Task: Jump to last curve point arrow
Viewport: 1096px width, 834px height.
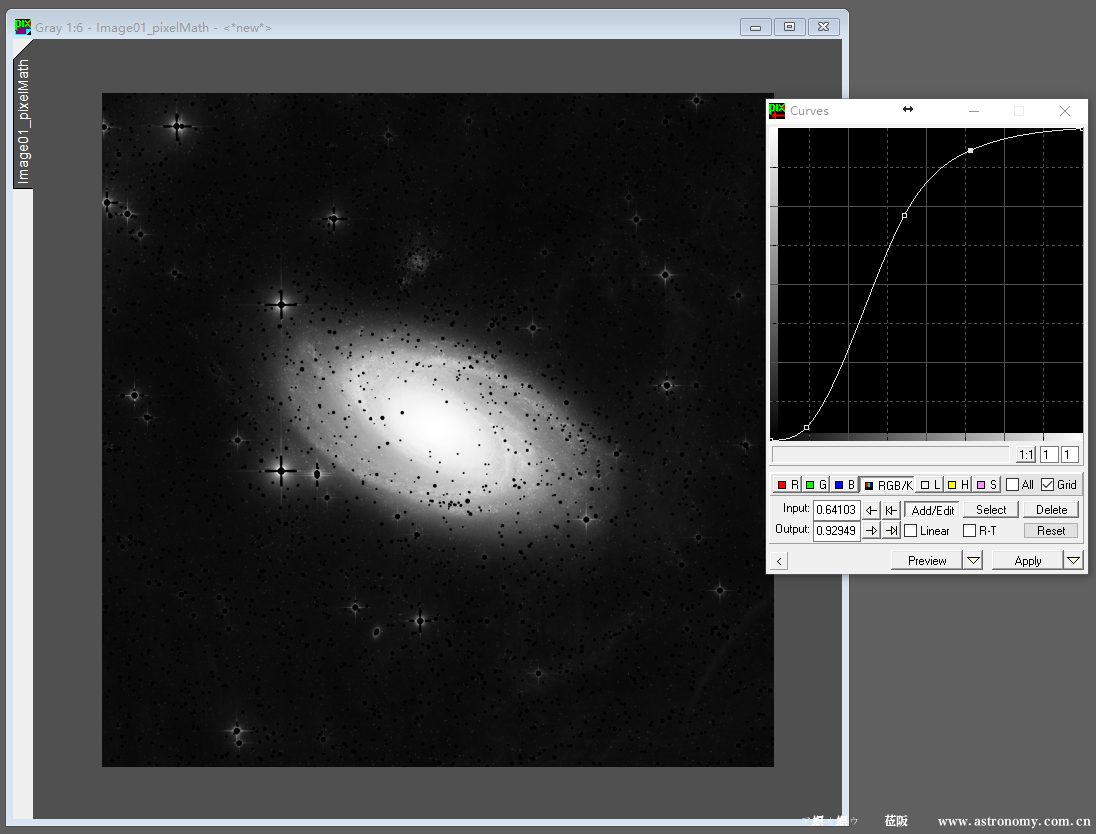Action: [892, 531]
